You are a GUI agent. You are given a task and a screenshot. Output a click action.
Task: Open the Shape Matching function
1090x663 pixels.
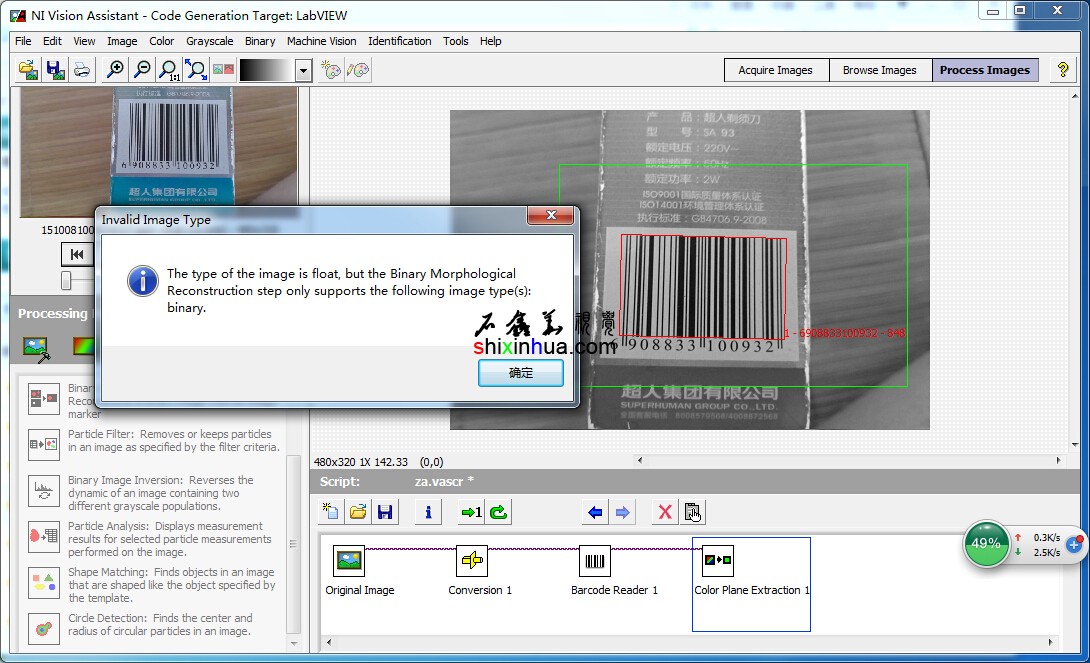(x=43, y=581)
